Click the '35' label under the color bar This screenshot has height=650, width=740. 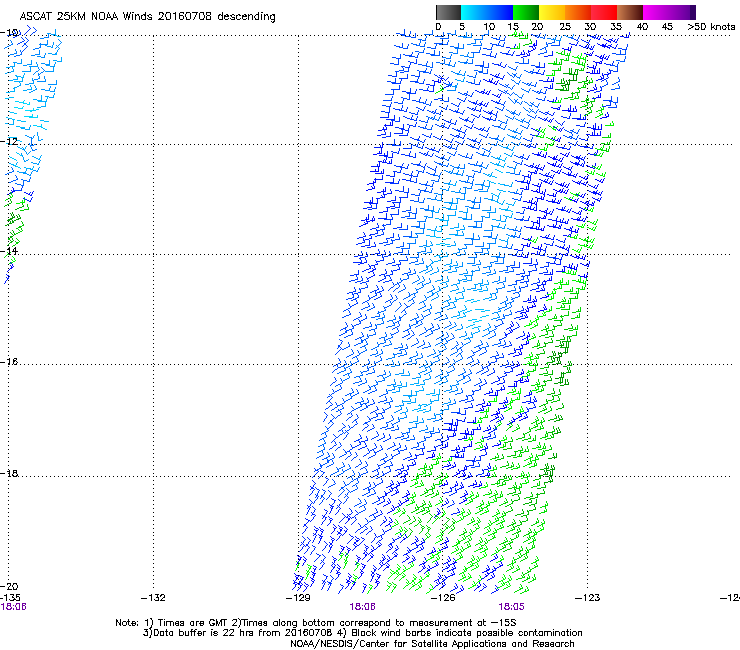616,26
